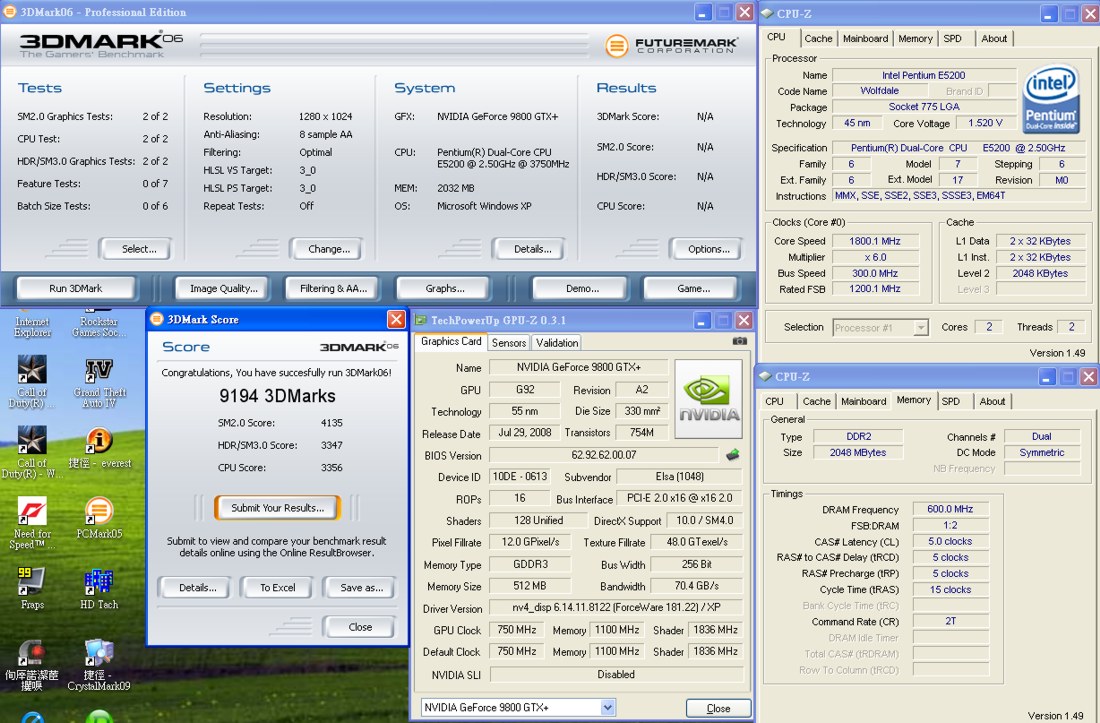The width and height of the screenshot is (1100, 723).
Task: Select the Grand Theft Auto IV desktop icon
Action: point(99,382)
